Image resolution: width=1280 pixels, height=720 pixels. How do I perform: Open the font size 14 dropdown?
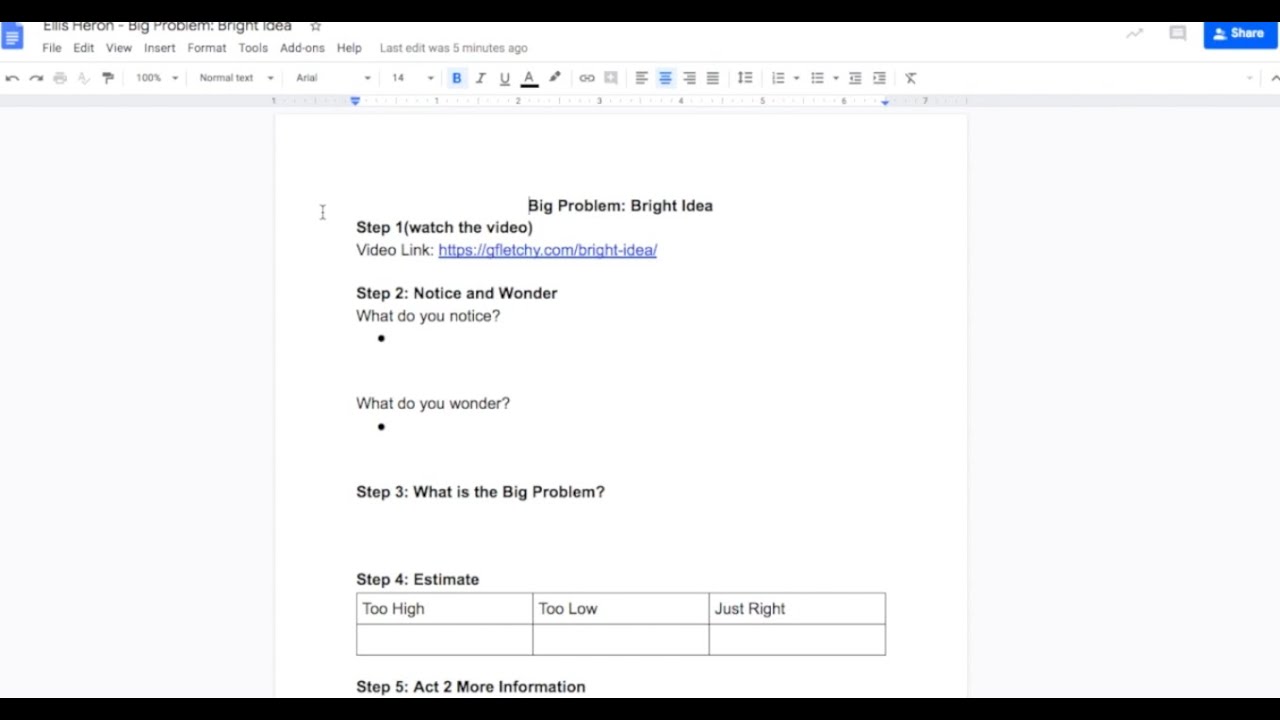pos(412,78)
